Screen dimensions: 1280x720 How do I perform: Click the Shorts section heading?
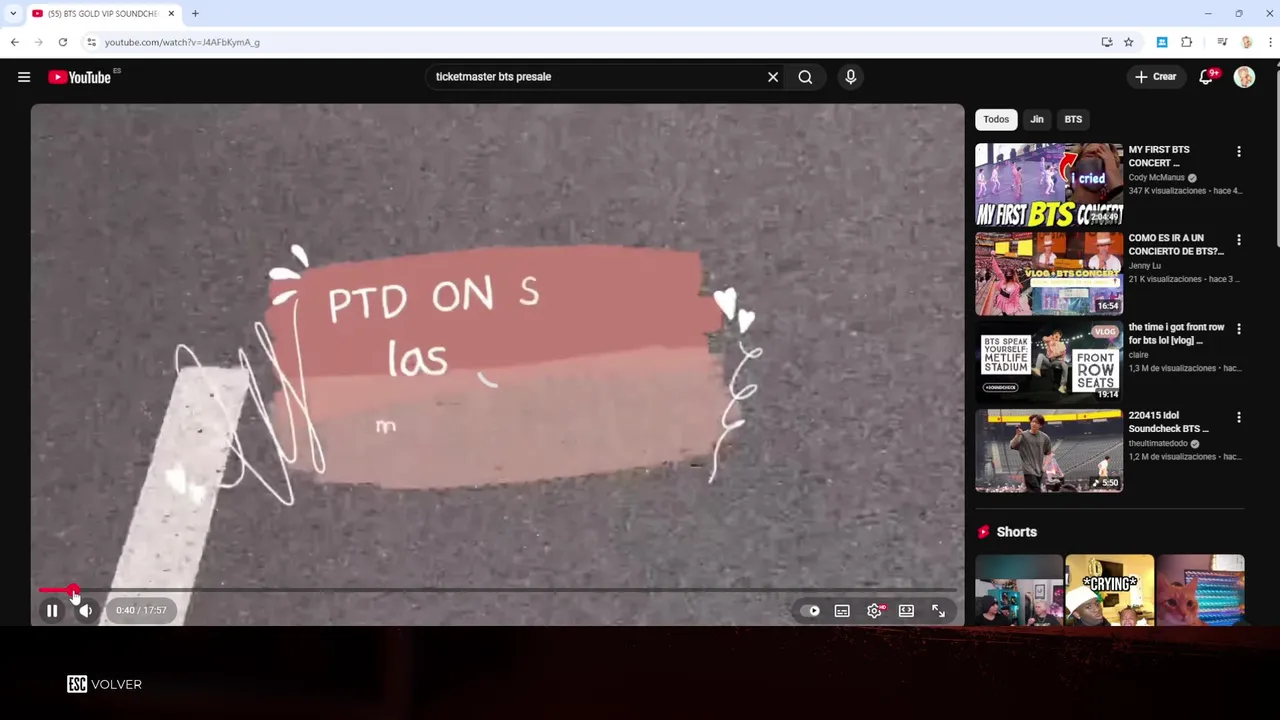1016,532
